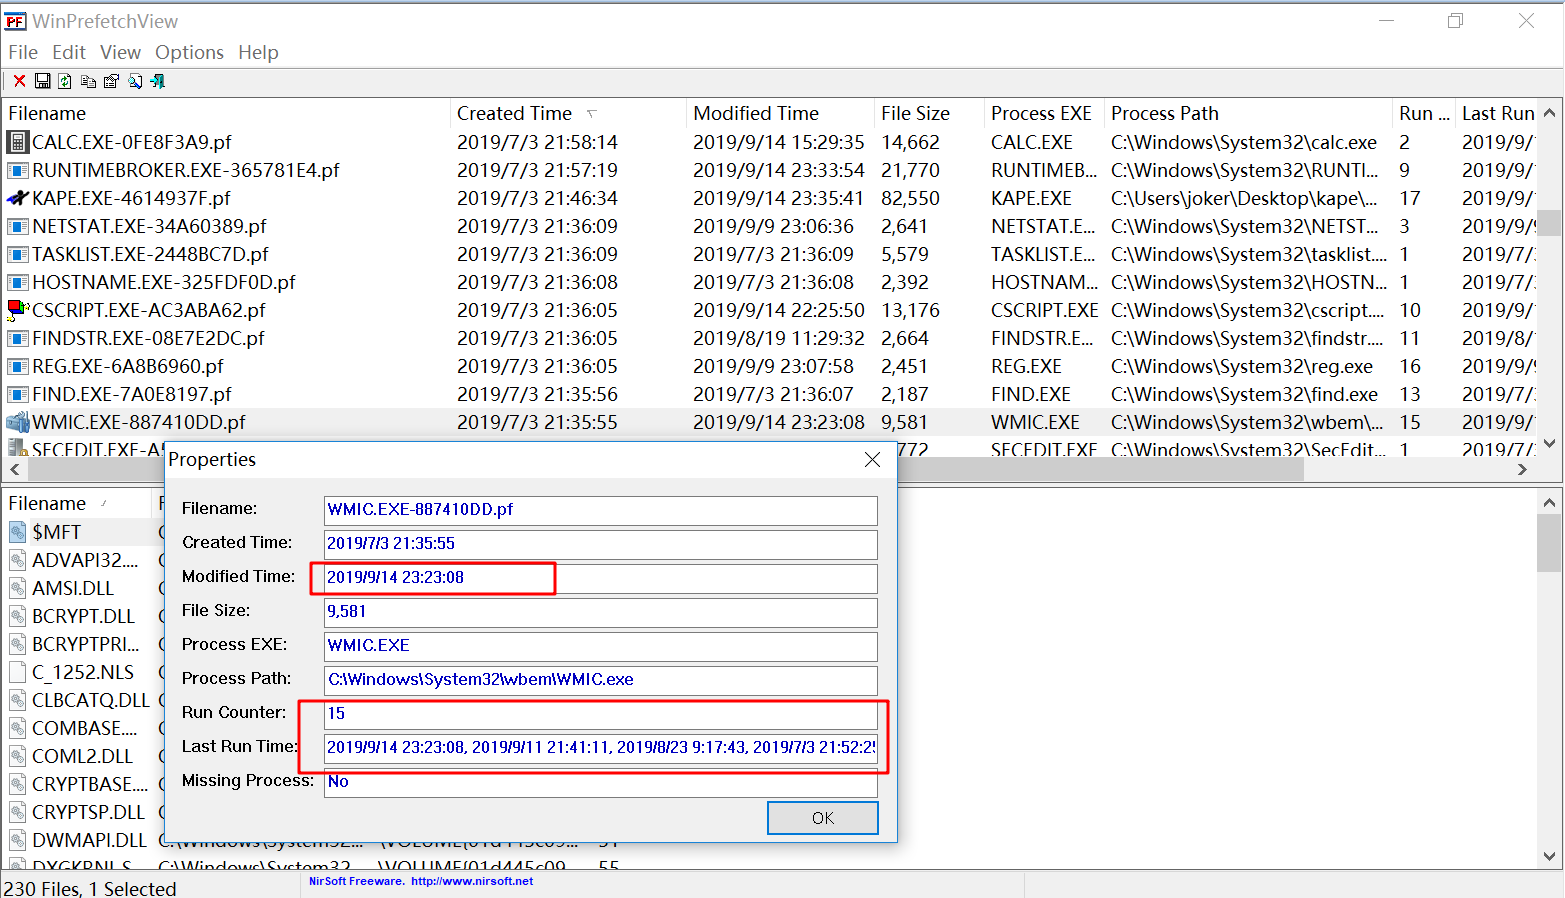Copy selected items using the copy icon
This screenshot has height=898, width=1565.
coord(88,80)
